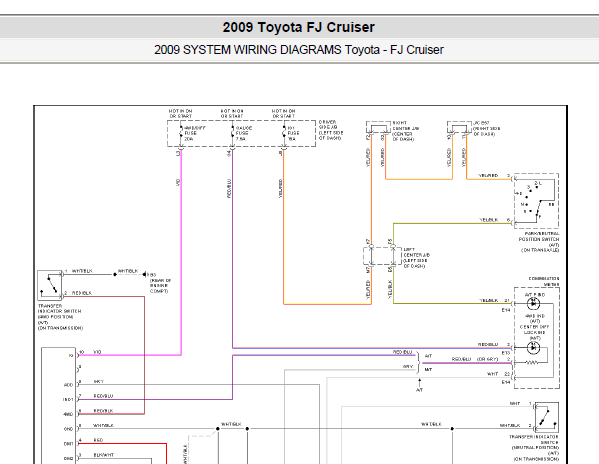Viewport: 599px width, 464px height.
Task: Click the RED/BLK label at switch pin 2
Action: click(81, 293)
